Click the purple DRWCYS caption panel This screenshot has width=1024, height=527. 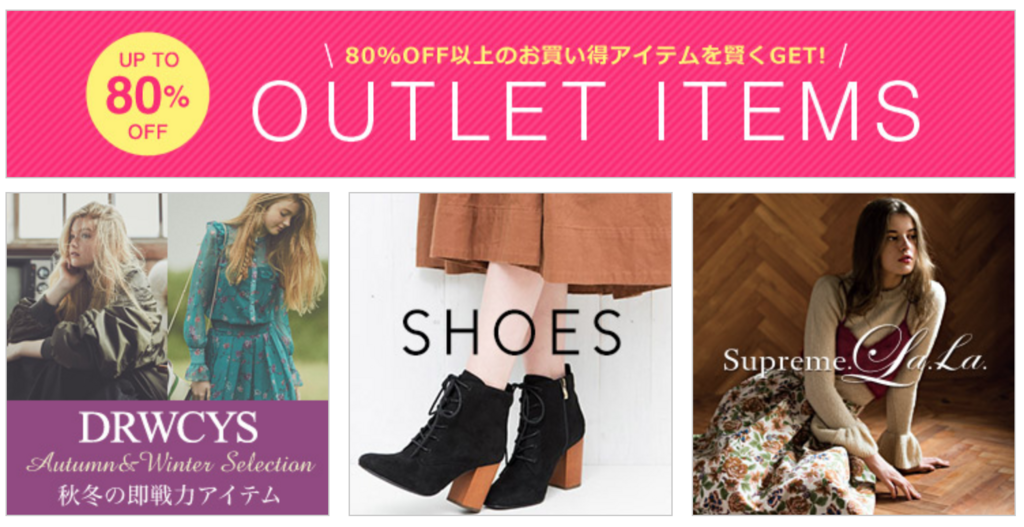[x=168, y=458]
